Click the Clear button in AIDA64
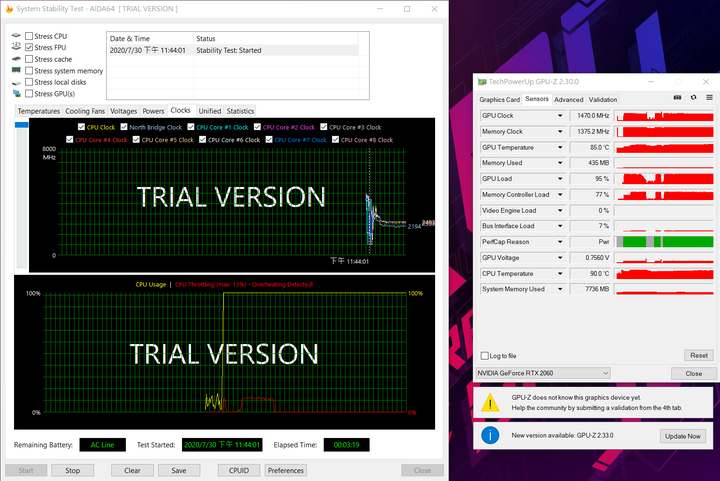The image size is (720, 481). pos(132,470)
